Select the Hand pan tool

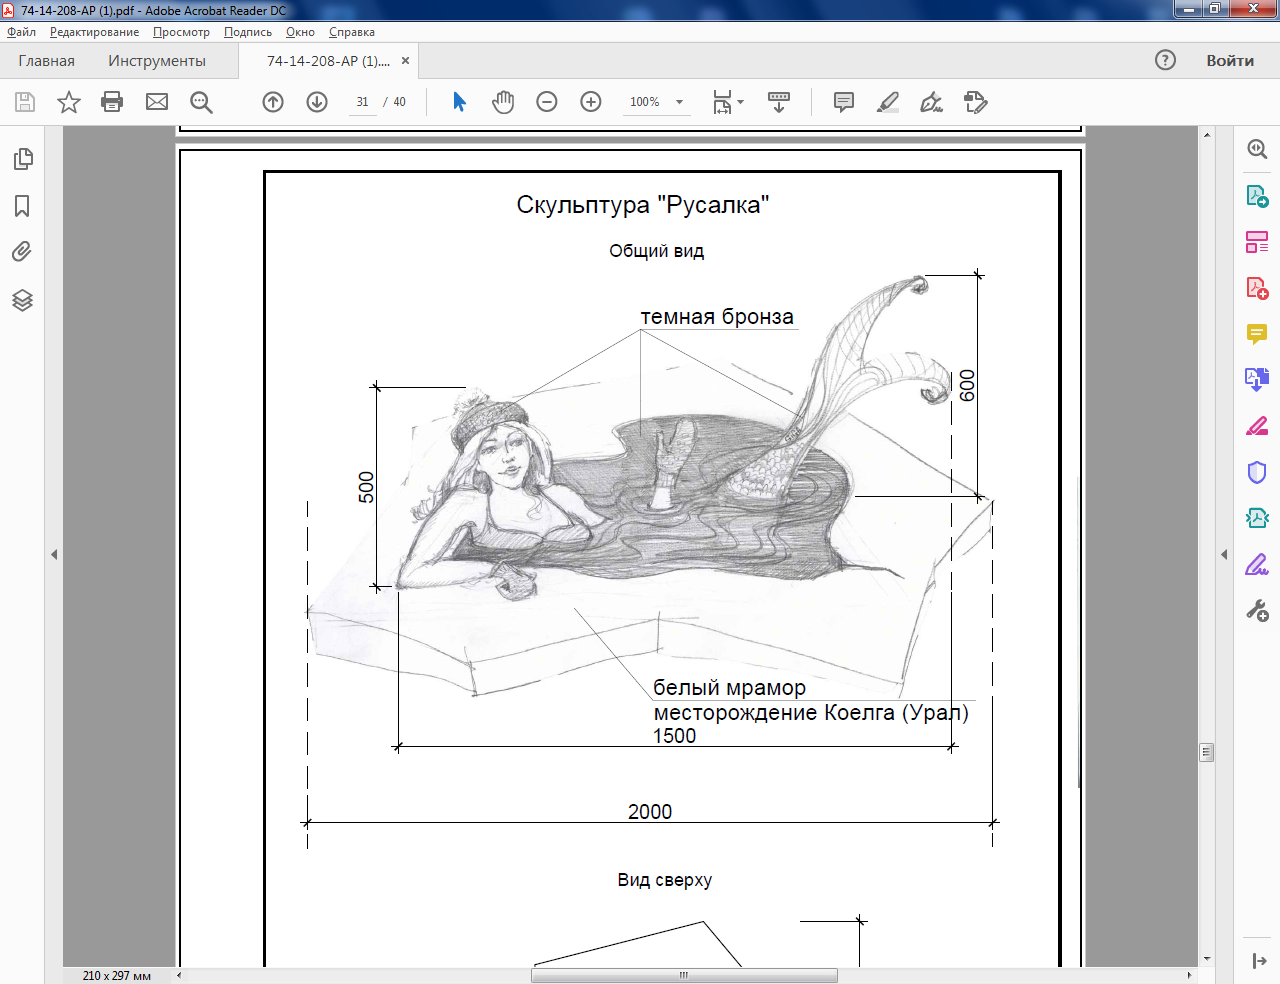click(503, 102)
